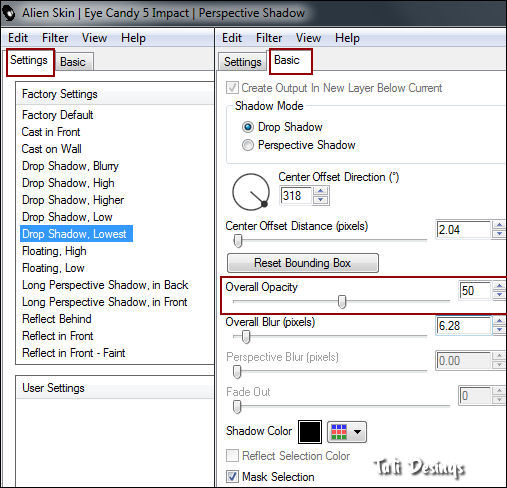Click Factory Settings list header
507x488 pixels.
(x=115, y=94)
